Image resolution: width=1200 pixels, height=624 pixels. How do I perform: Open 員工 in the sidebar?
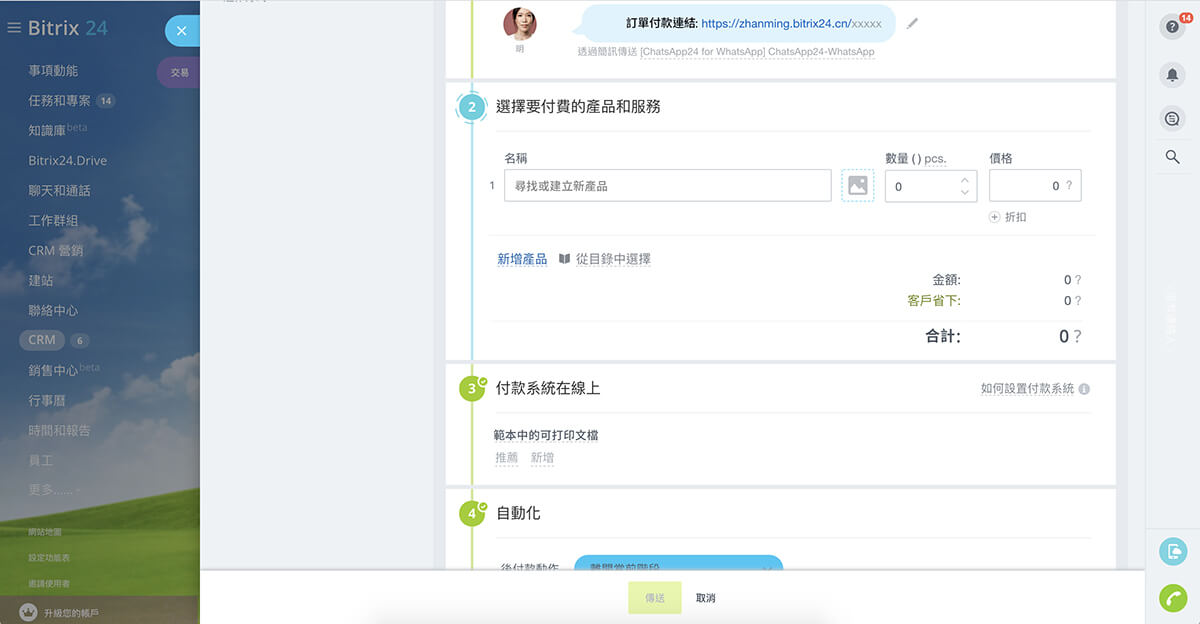click(x=41, y=460)
